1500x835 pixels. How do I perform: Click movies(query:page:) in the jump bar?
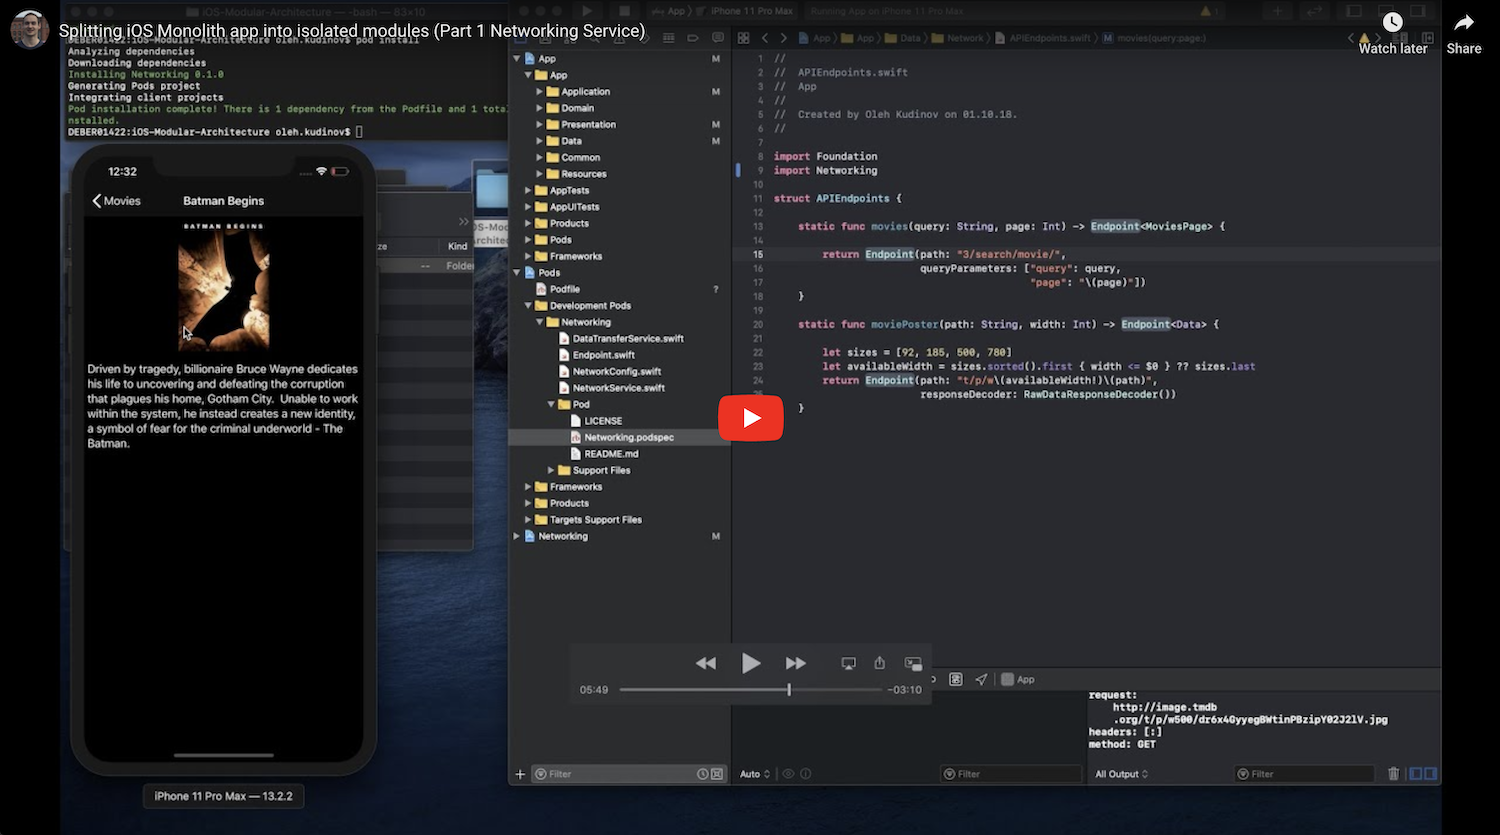point(1154,38)
